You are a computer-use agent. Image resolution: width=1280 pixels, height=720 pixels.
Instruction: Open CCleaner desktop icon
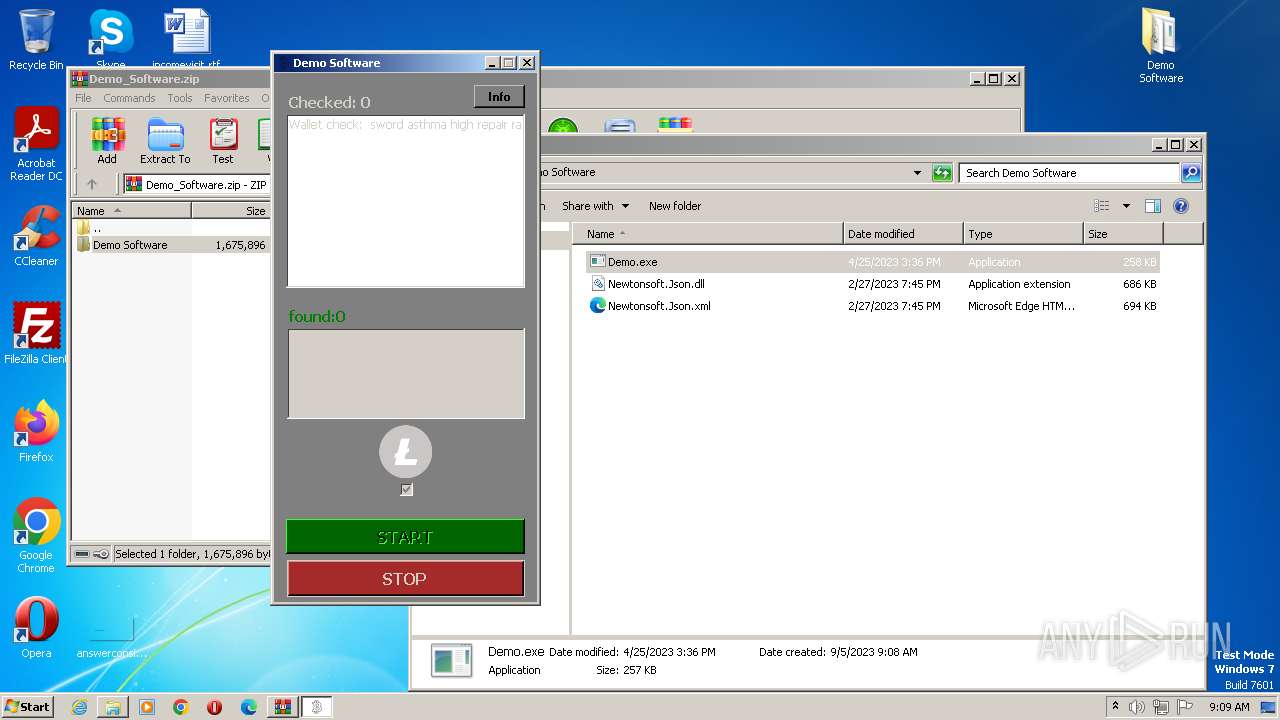tap(36, 236)
